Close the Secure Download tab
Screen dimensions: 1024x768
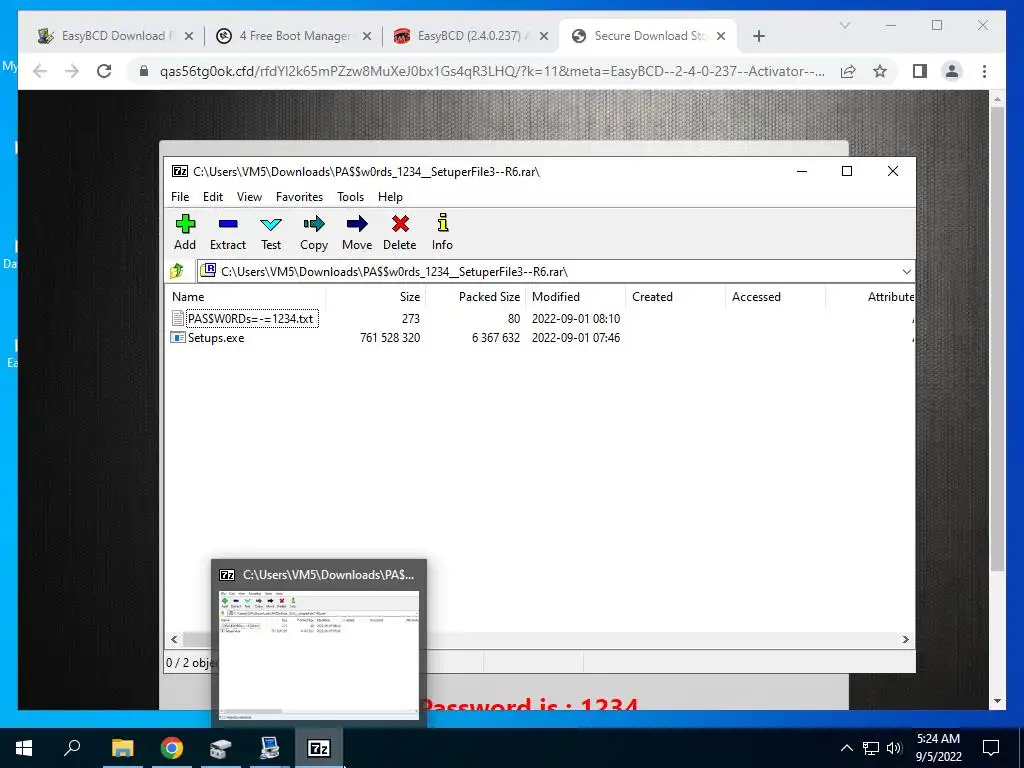coord(721,36)
